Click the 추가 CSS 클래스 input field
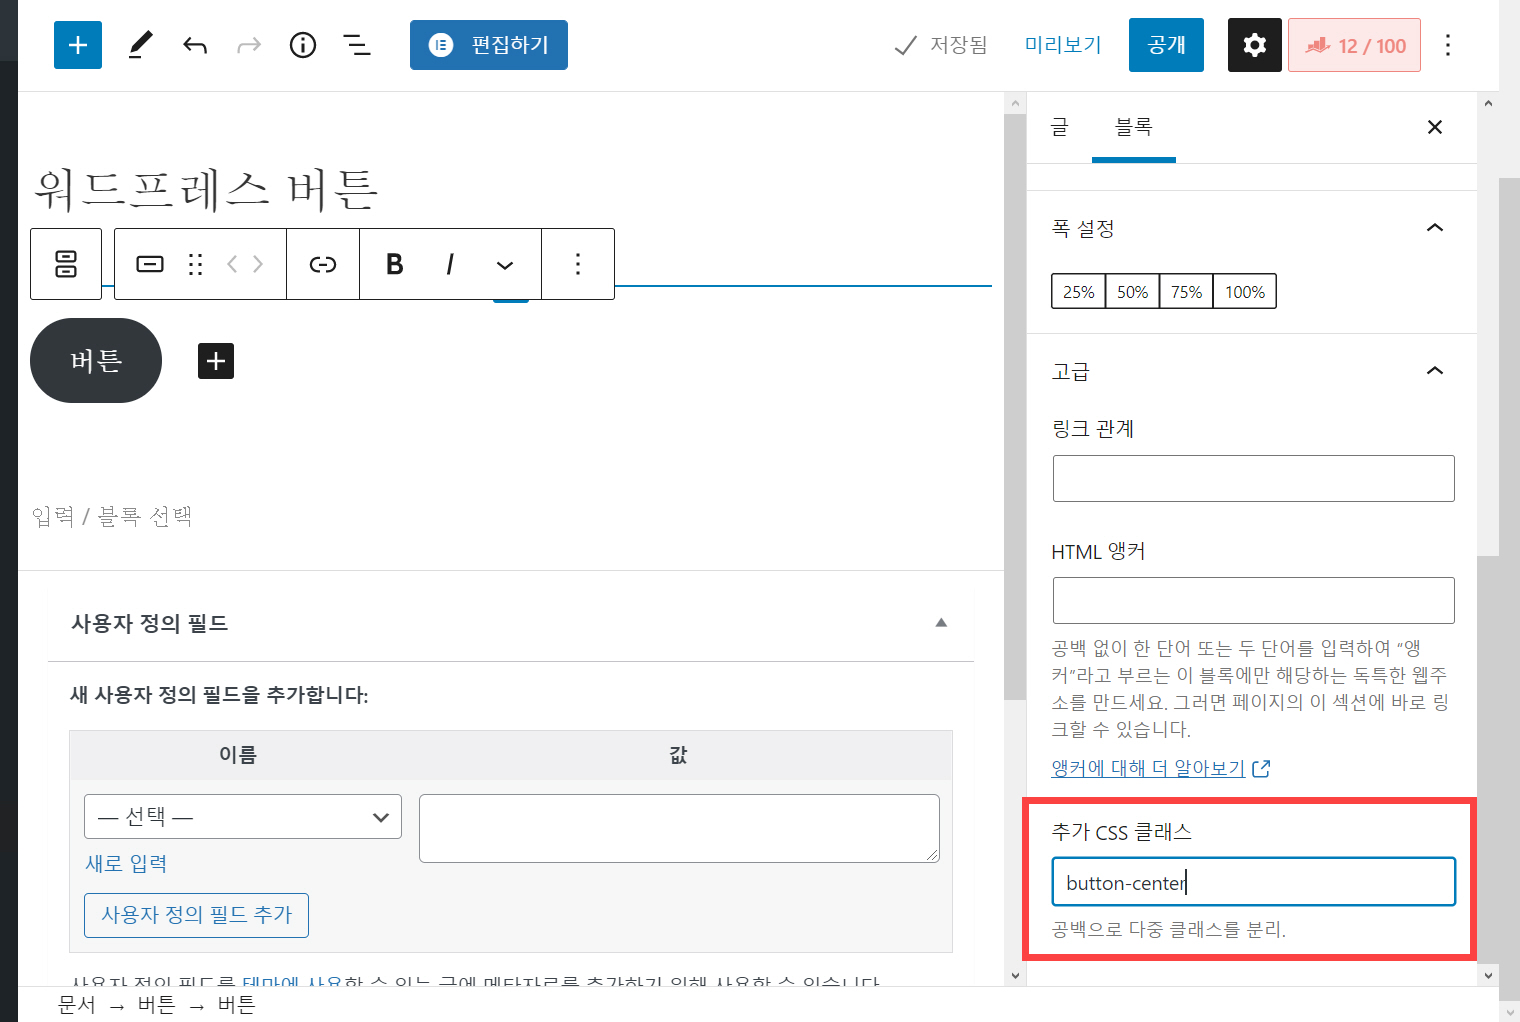The height and width of the screenshot is (1022, 1520). (x=1253, y=881)
